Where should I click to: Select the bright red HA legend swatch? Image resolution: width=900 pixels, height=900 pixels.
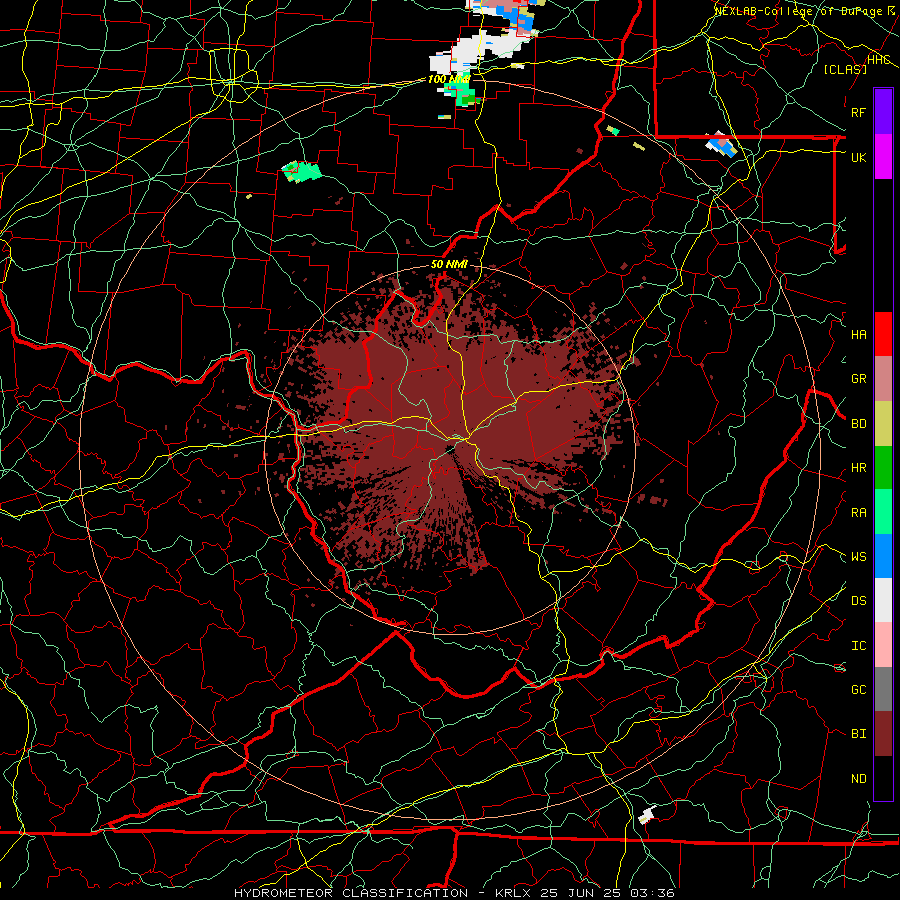tap(883, 334)
